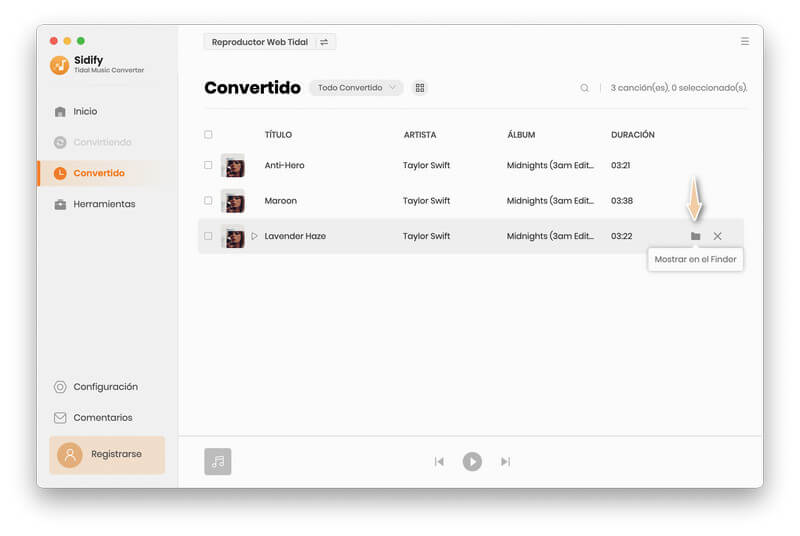Click the 03:38 duration value
This screenshot has height=536, width=800.
pyautogui.click(x=622, y=201)
